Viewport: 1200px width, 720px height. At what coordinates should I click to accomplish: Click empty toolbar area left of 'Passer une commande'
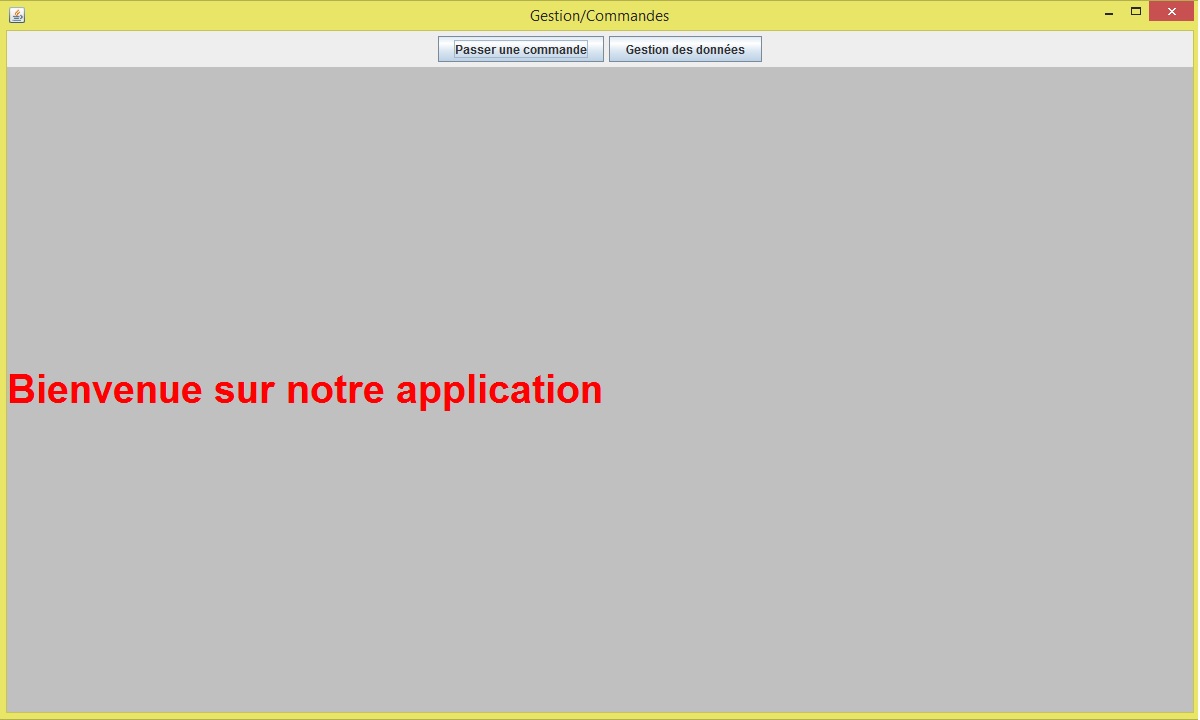(220, 49)
